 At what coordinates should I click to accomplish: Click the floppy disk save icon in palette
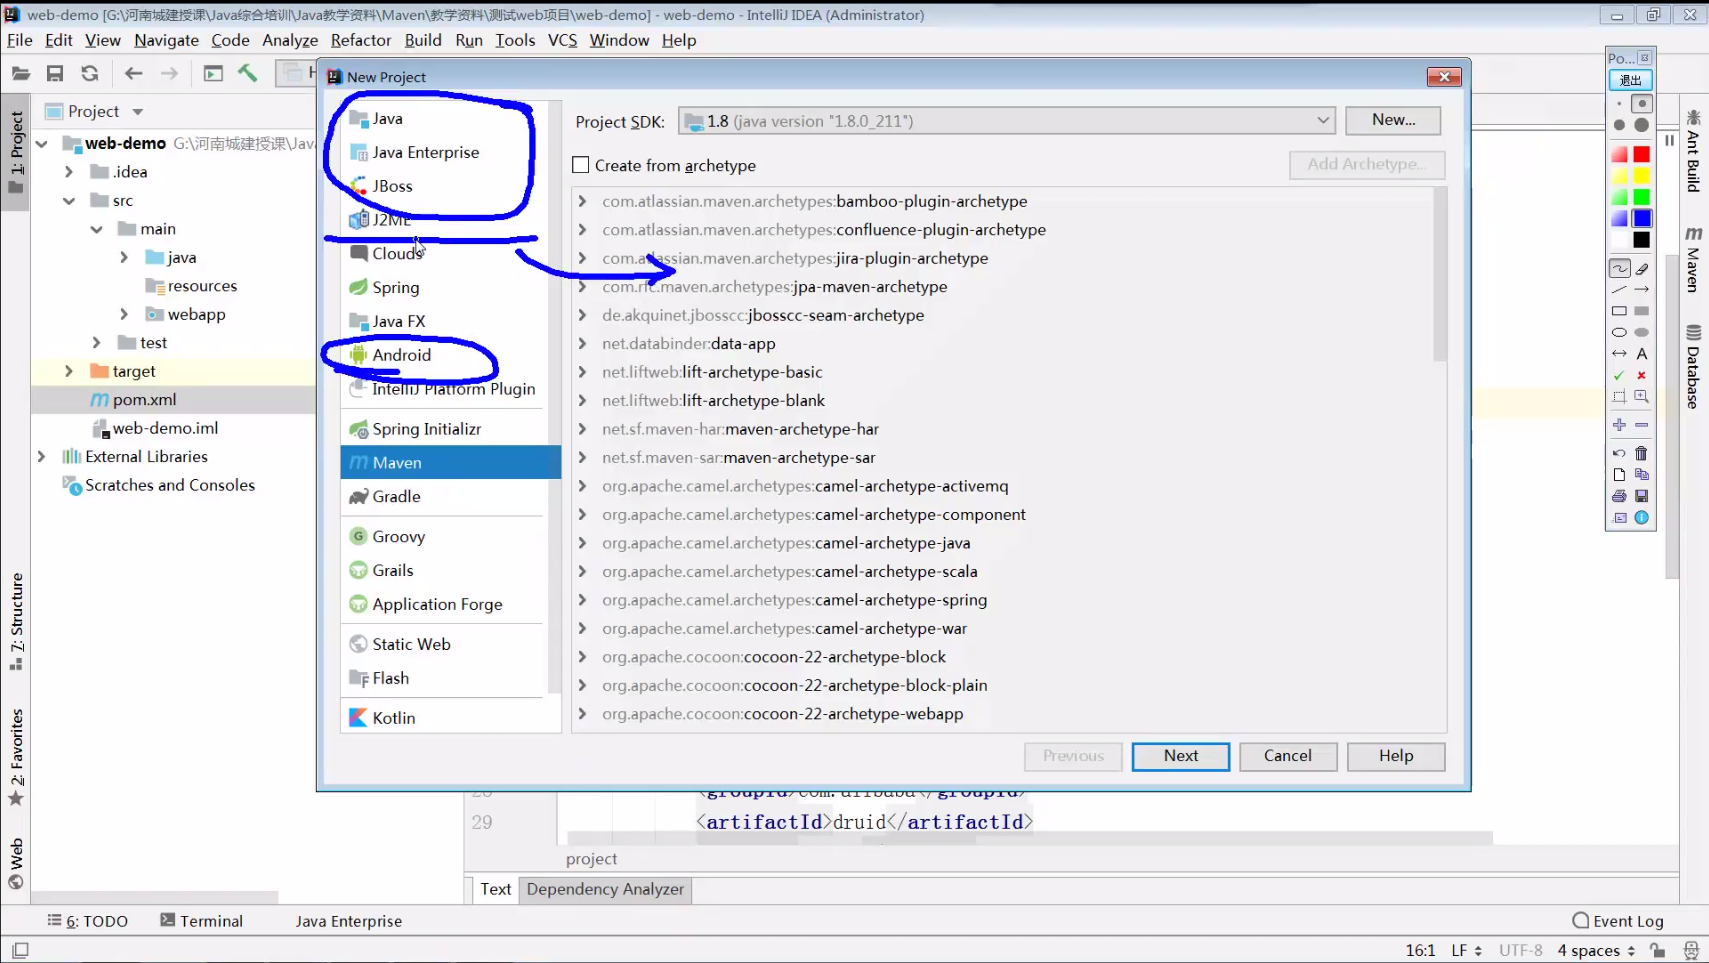[1642, 496]
